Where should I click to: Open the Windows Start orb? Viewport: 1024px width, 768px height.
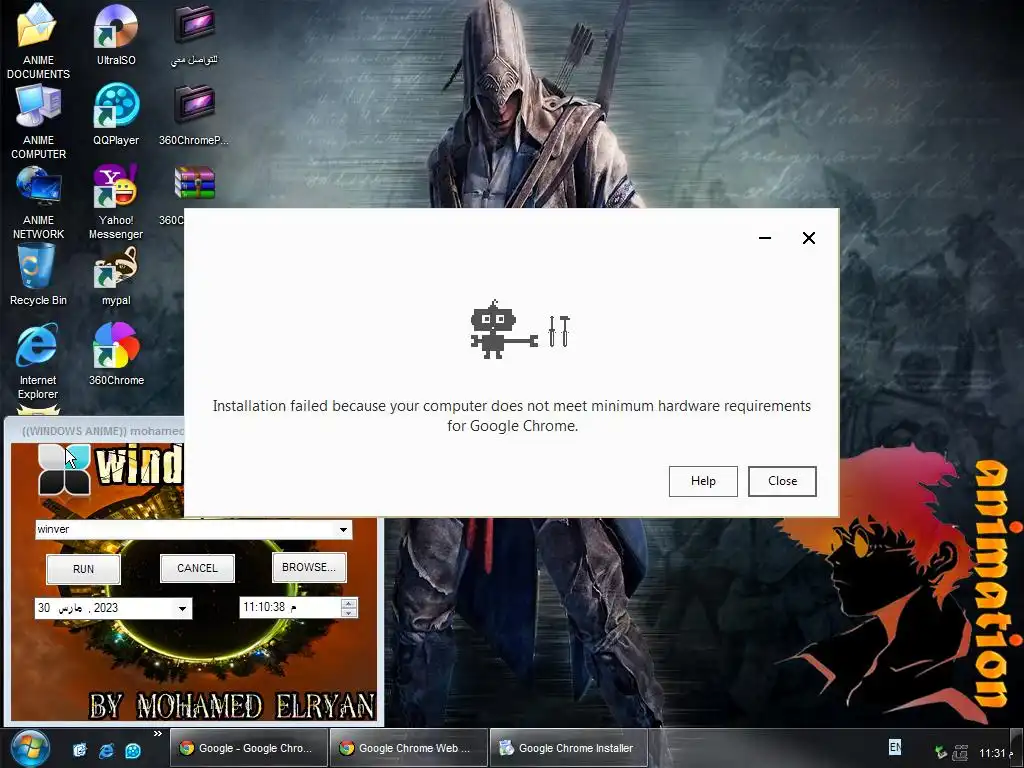point(29,748)
